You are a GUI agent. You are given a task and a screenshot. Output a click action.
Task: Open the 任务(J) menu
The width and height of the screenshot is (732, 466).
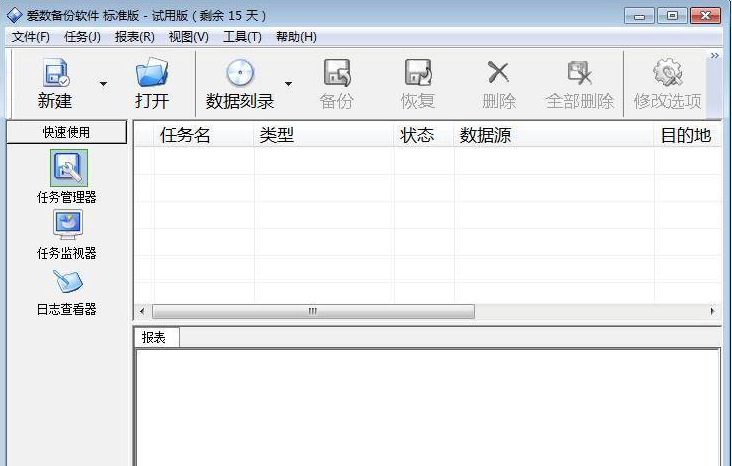pyautogui.click(x=82, y=37)
